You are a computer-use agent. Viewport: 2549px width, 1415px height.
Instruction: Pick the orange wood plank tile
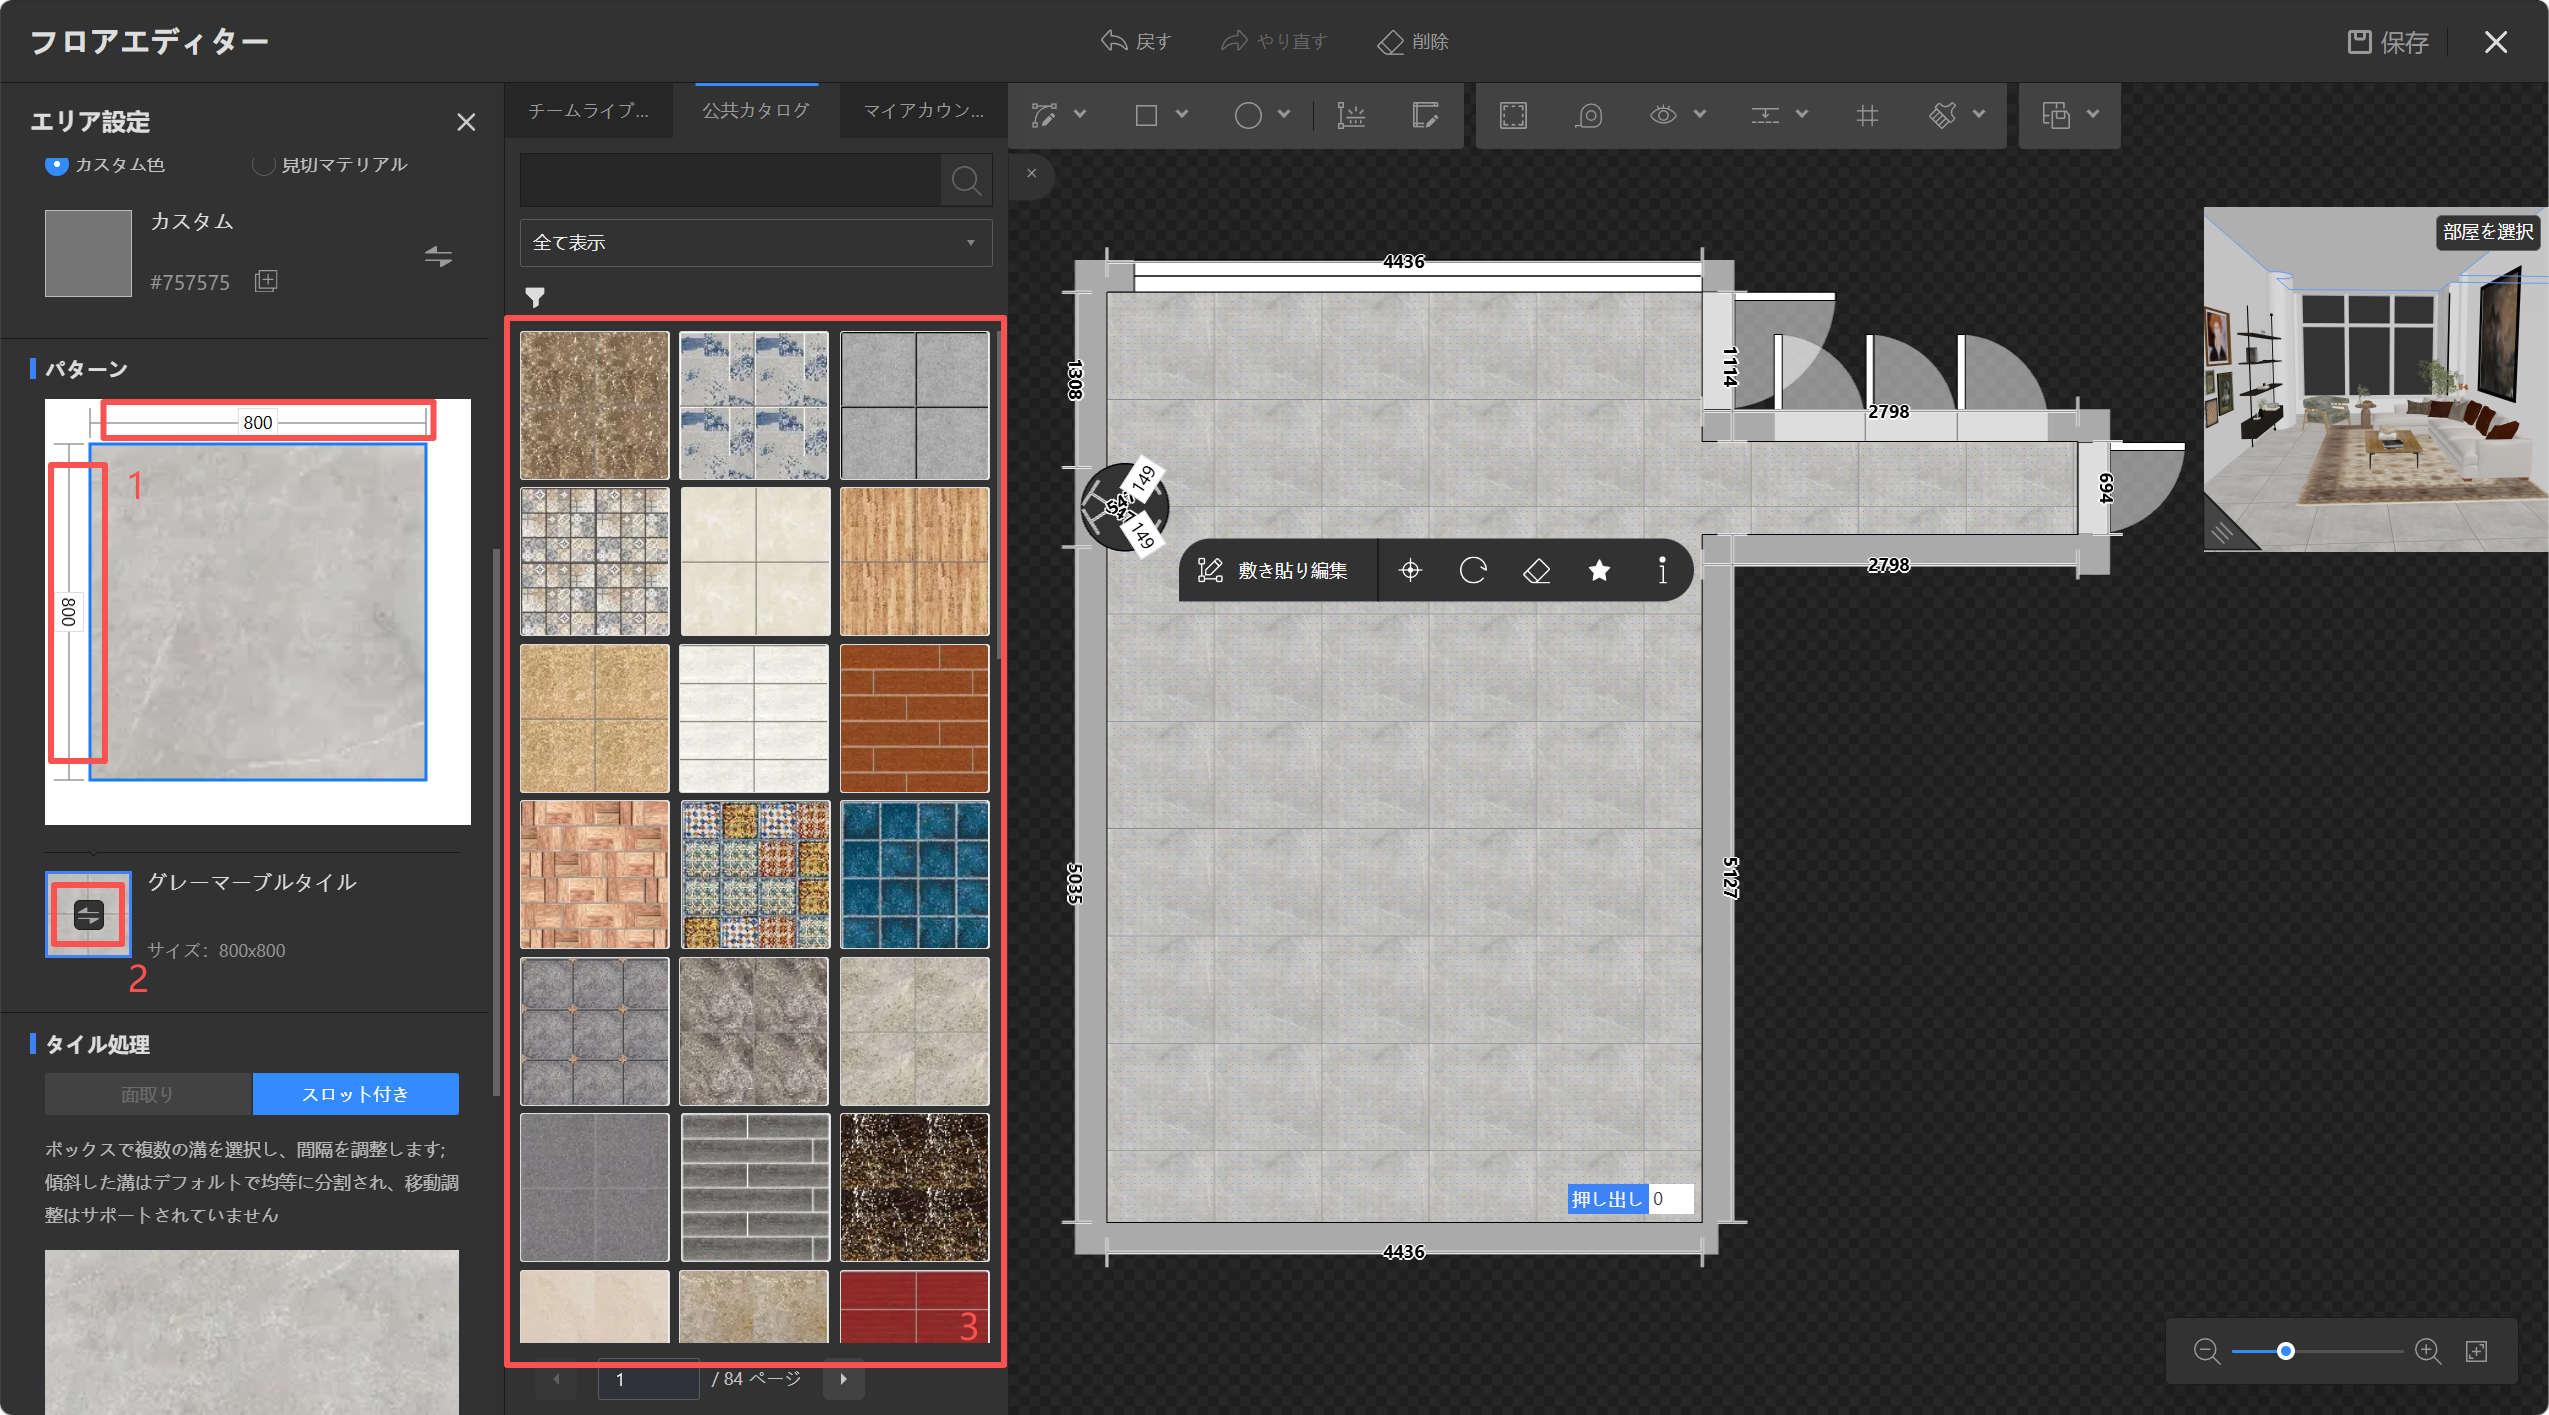(x=914, y=561)
